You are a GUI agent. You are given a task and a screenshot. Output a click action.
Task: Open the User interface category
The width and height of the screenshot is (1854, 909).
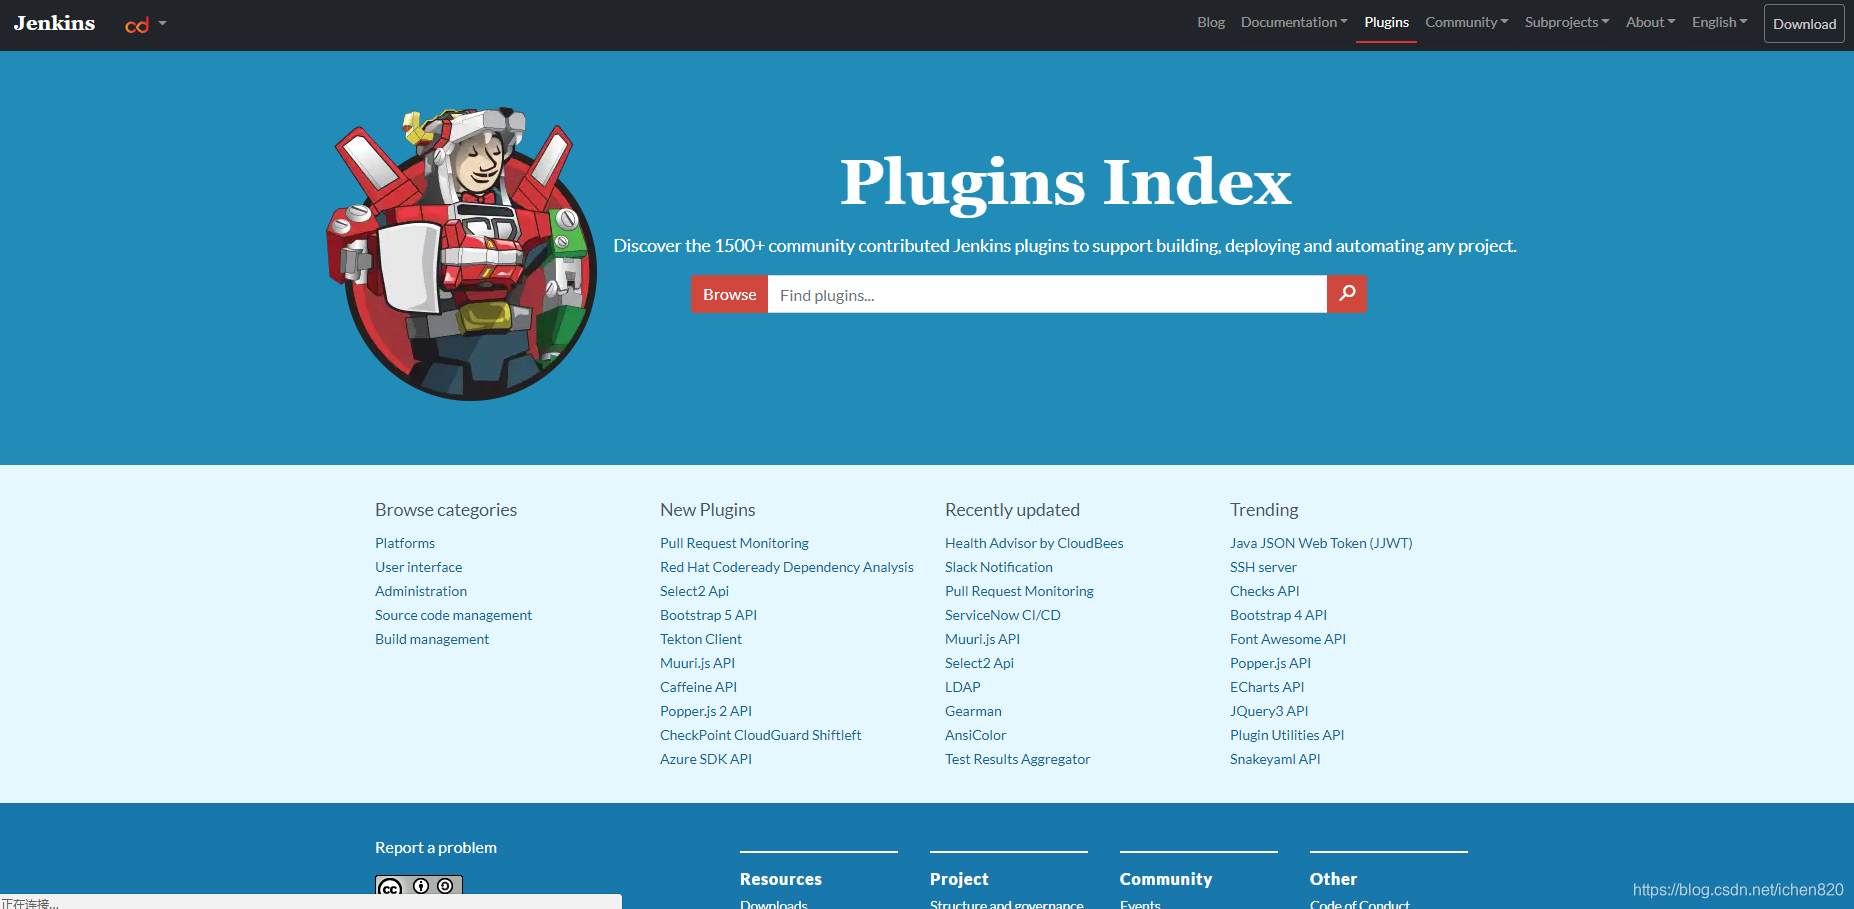[418, 567]
